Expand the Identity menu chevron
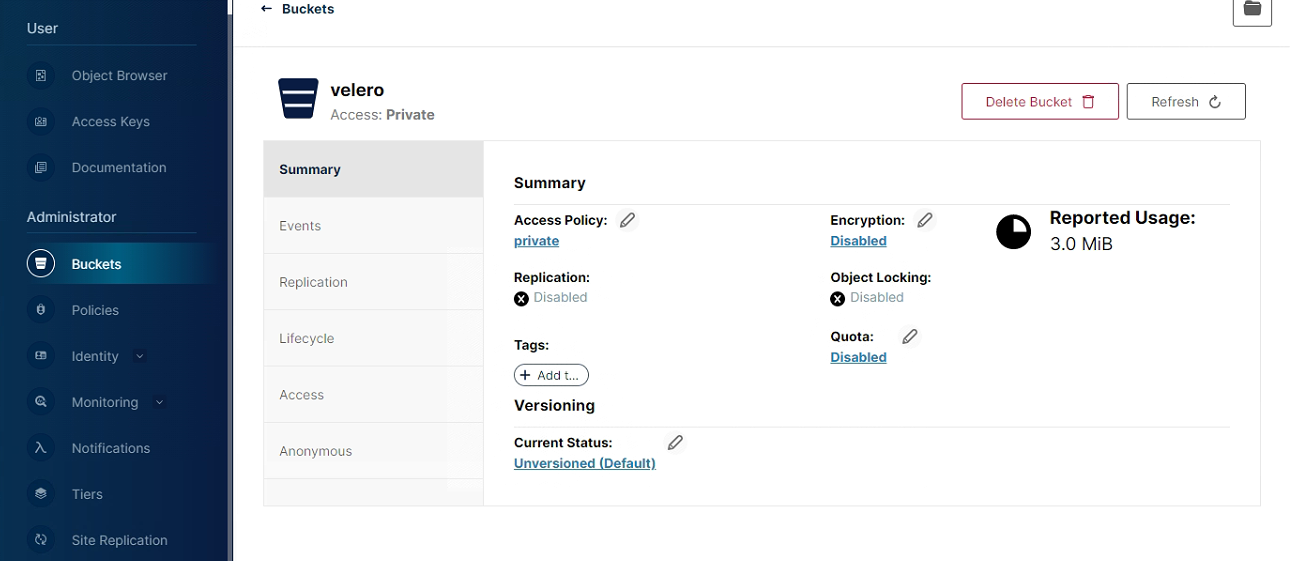 pos(139,356)
